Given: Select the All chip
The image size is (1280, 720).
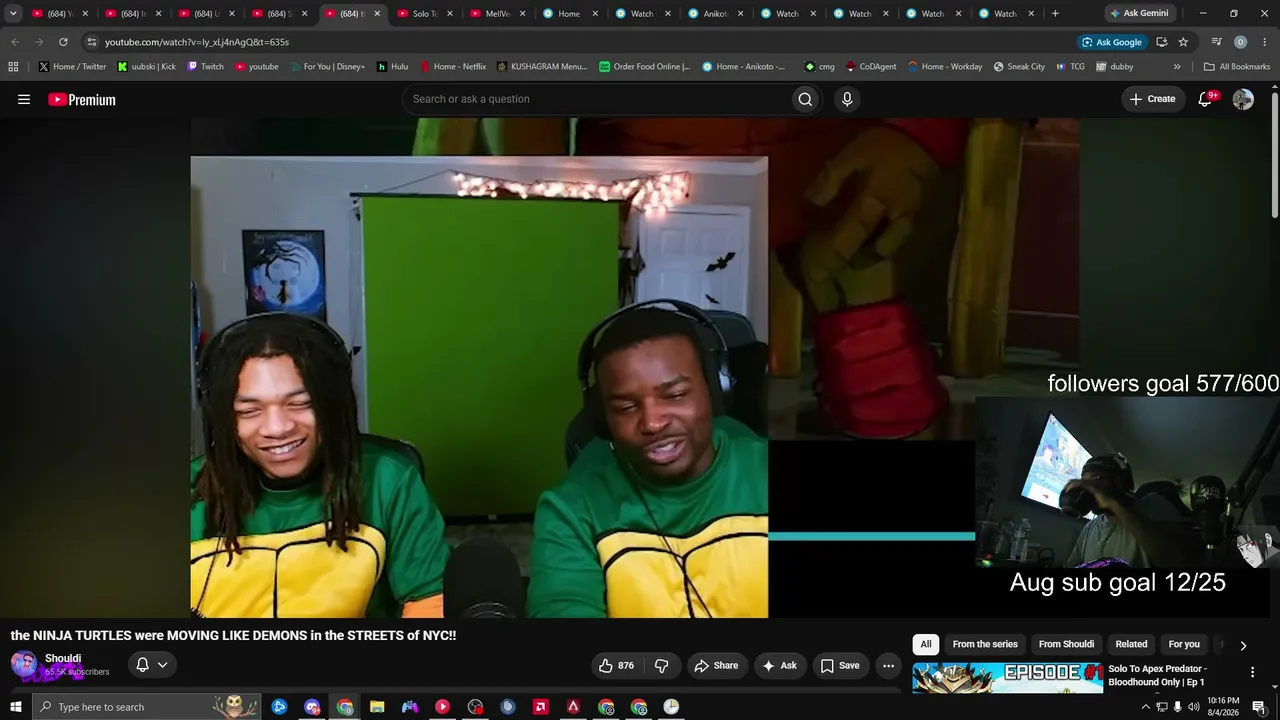Looking at the screenshot, I should pyautogui.click(x=926, y=644).
